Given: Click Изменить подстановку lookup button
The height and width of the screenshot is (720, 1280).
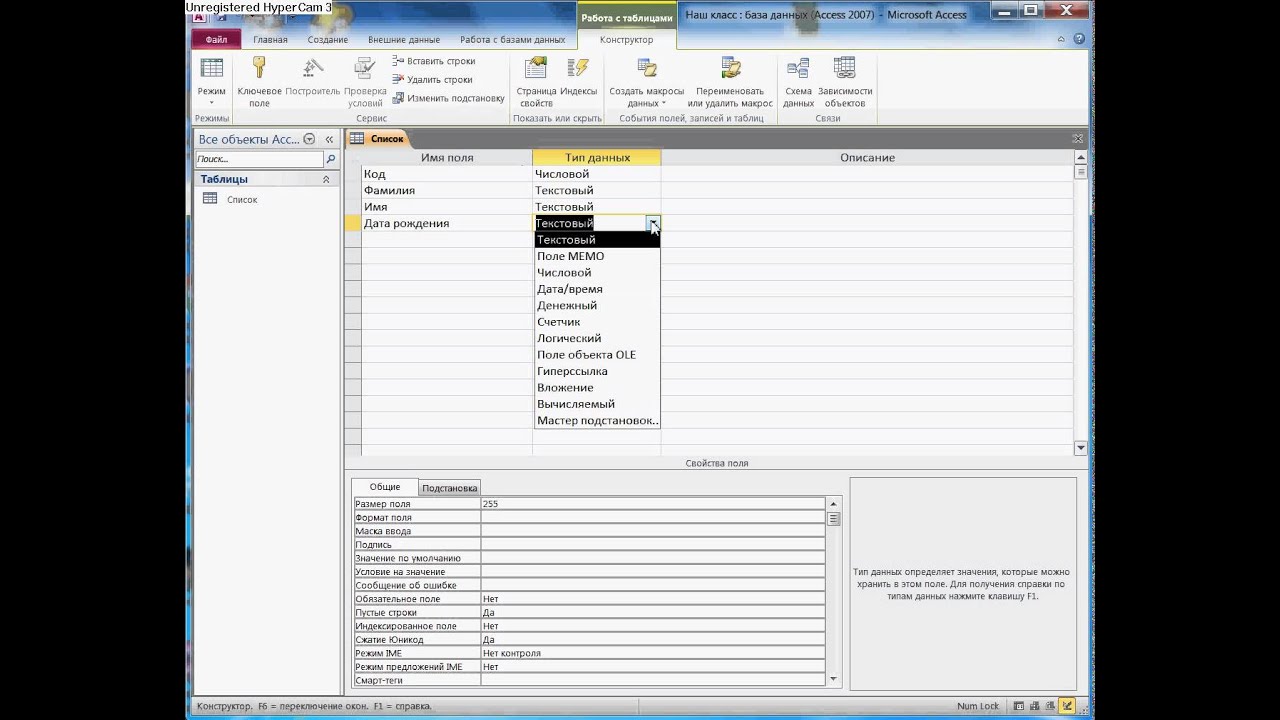Looking at the screenshot, I should pyautogui.click(x=448, y=98).
